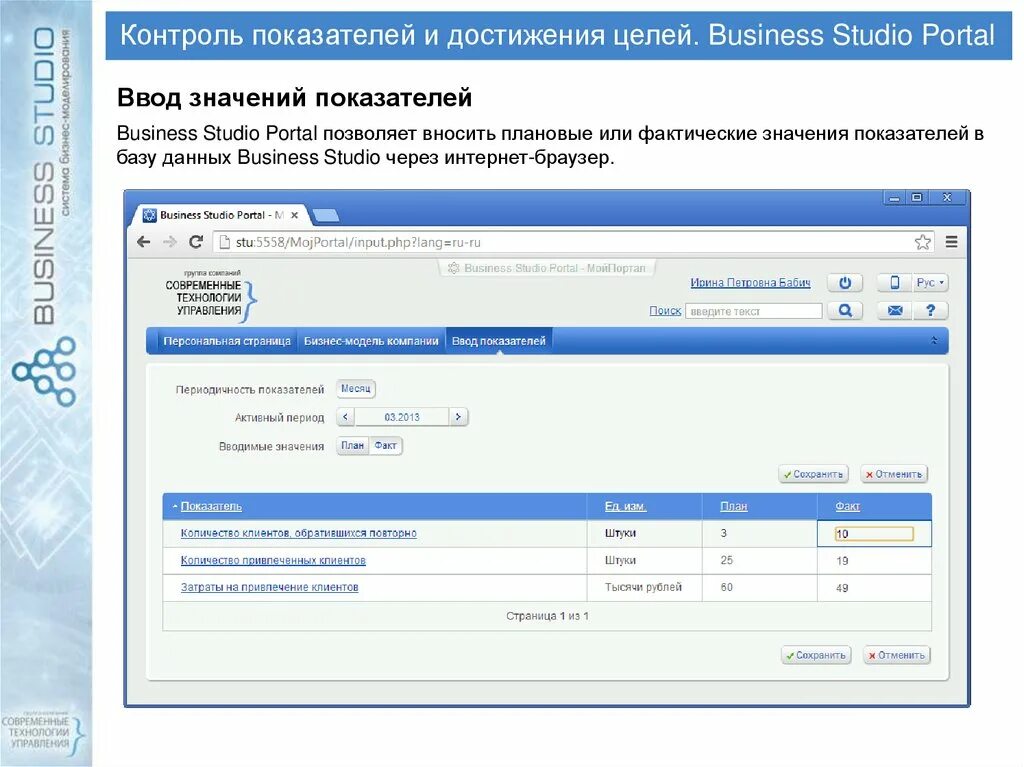This screenshot has width=1024, height=767.
Task: Open a new browser tab
Action: point(325,215)
